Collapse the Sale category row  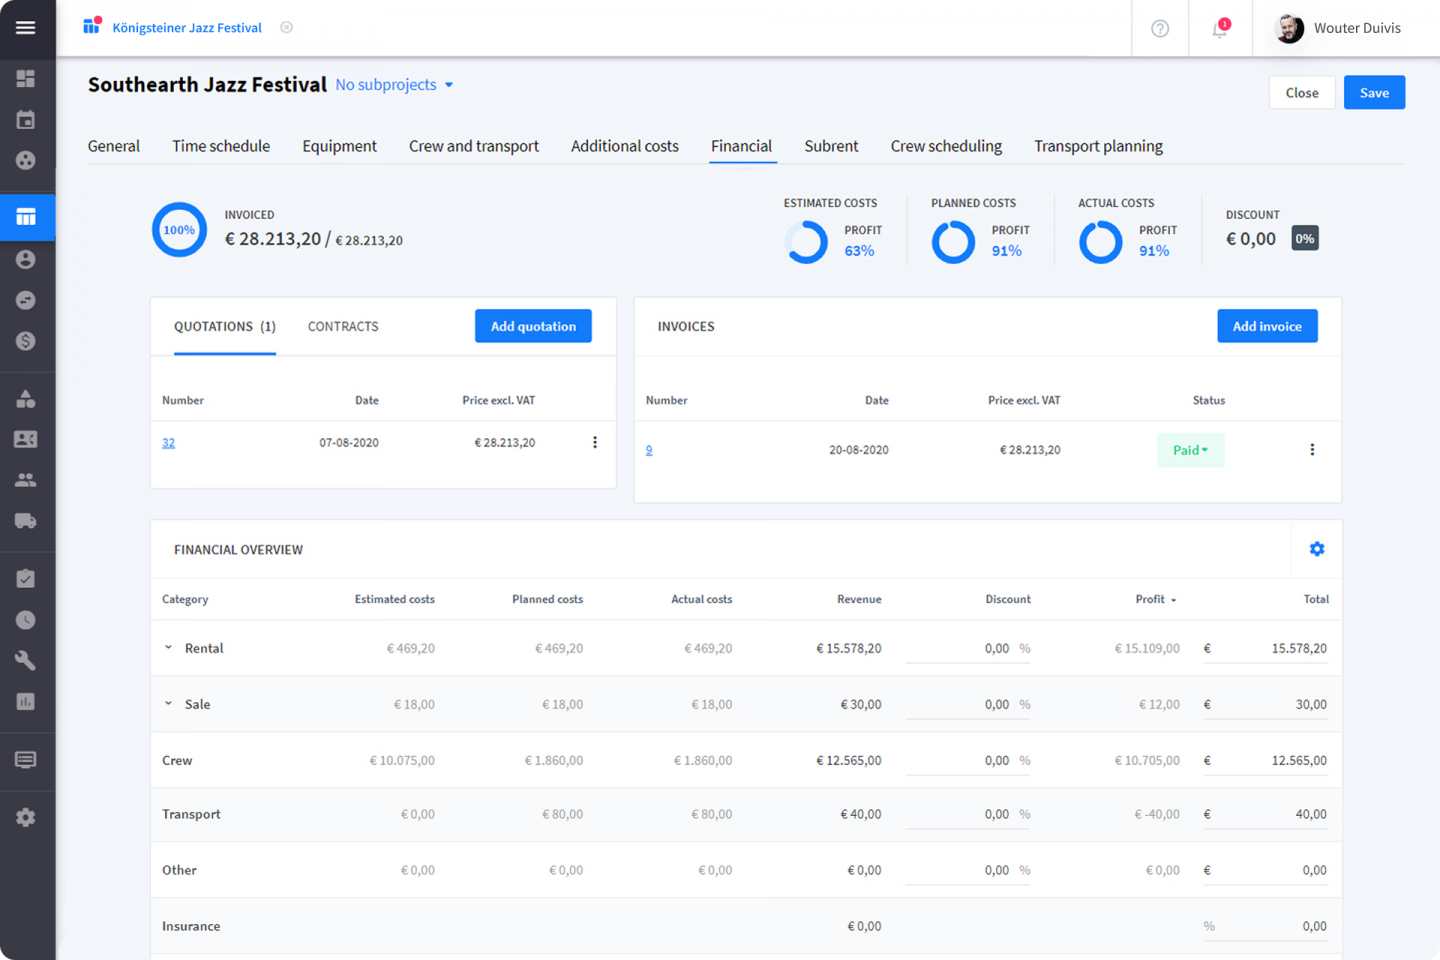coord(168,703)
